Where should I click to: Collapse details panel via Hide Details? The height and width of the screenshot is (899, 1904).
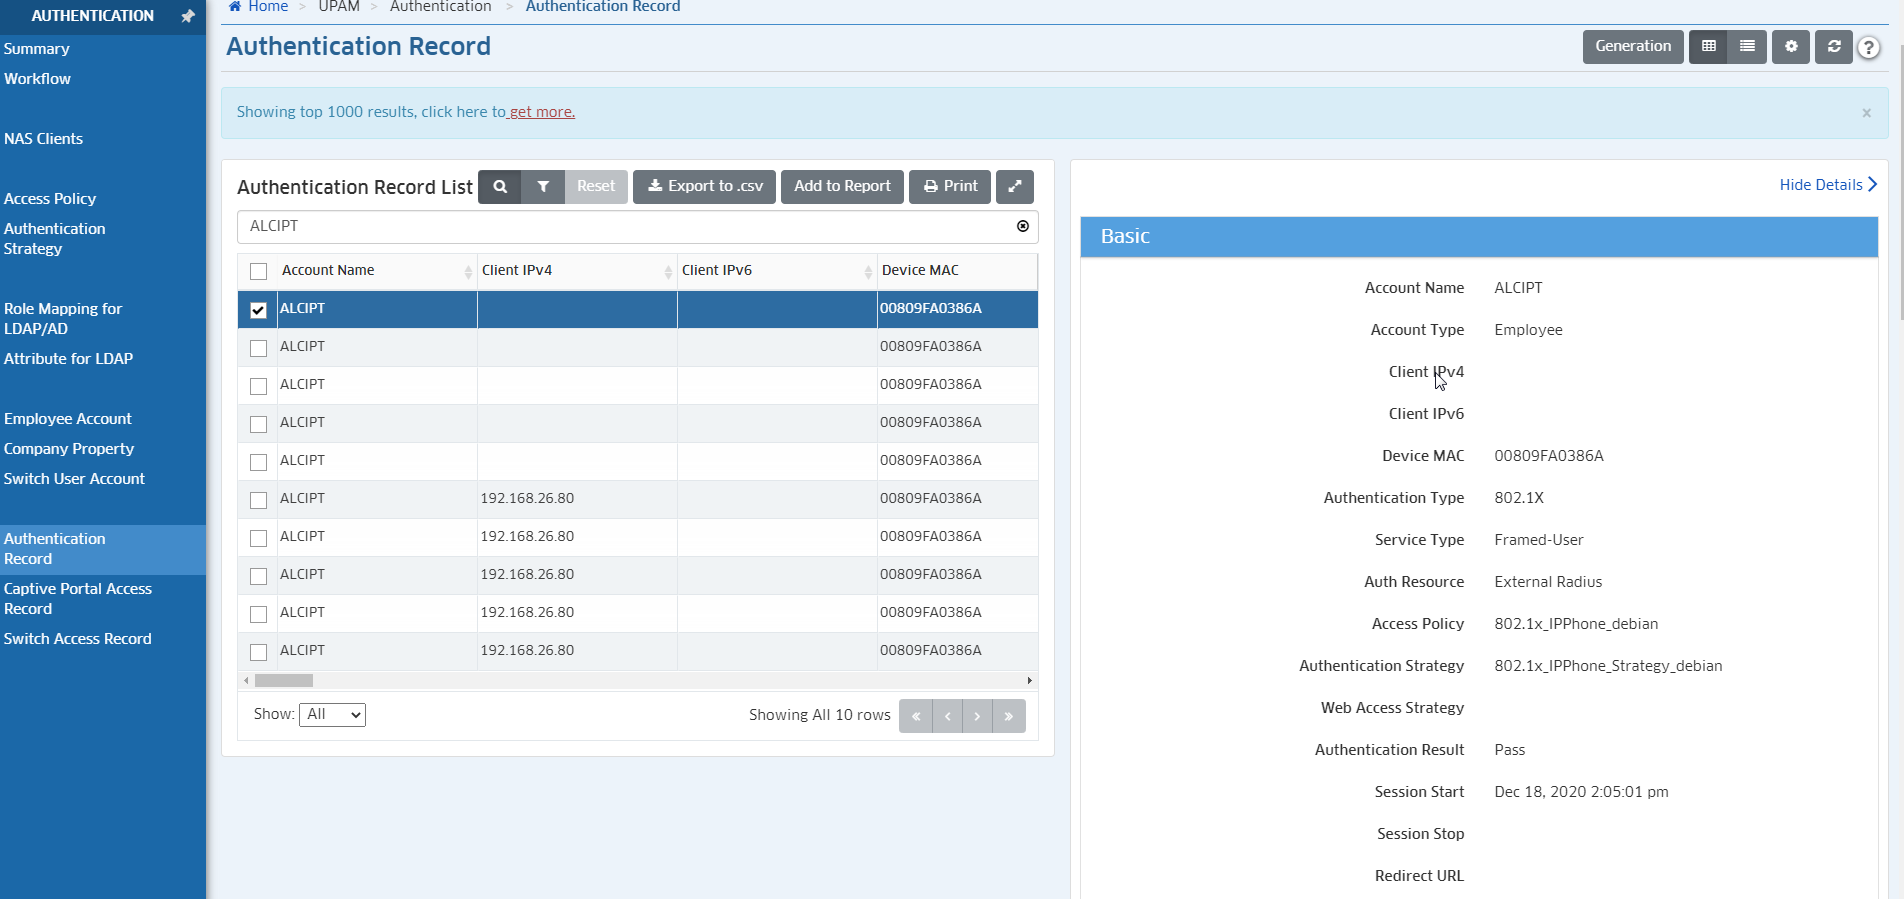click(x=1827, y=185)
